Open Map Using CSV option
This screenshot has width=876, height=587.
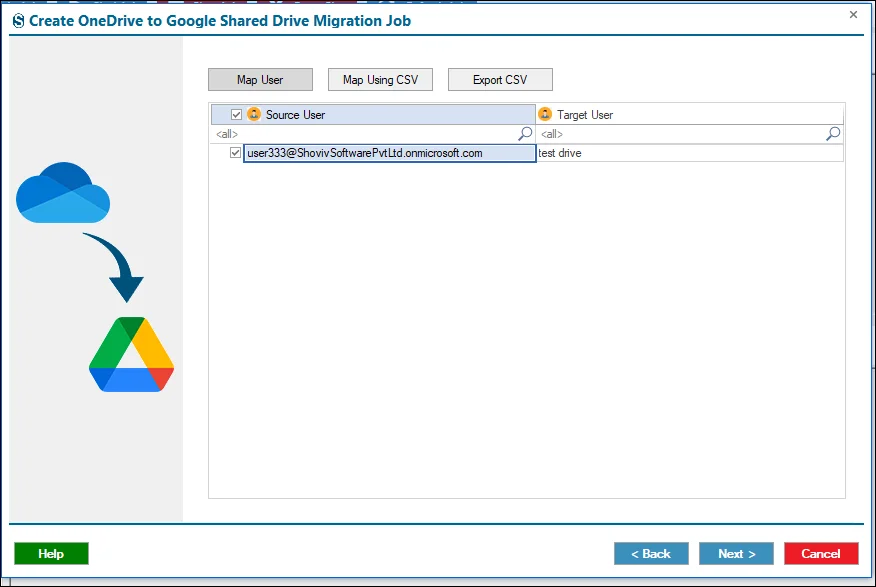tap(380, 79)
